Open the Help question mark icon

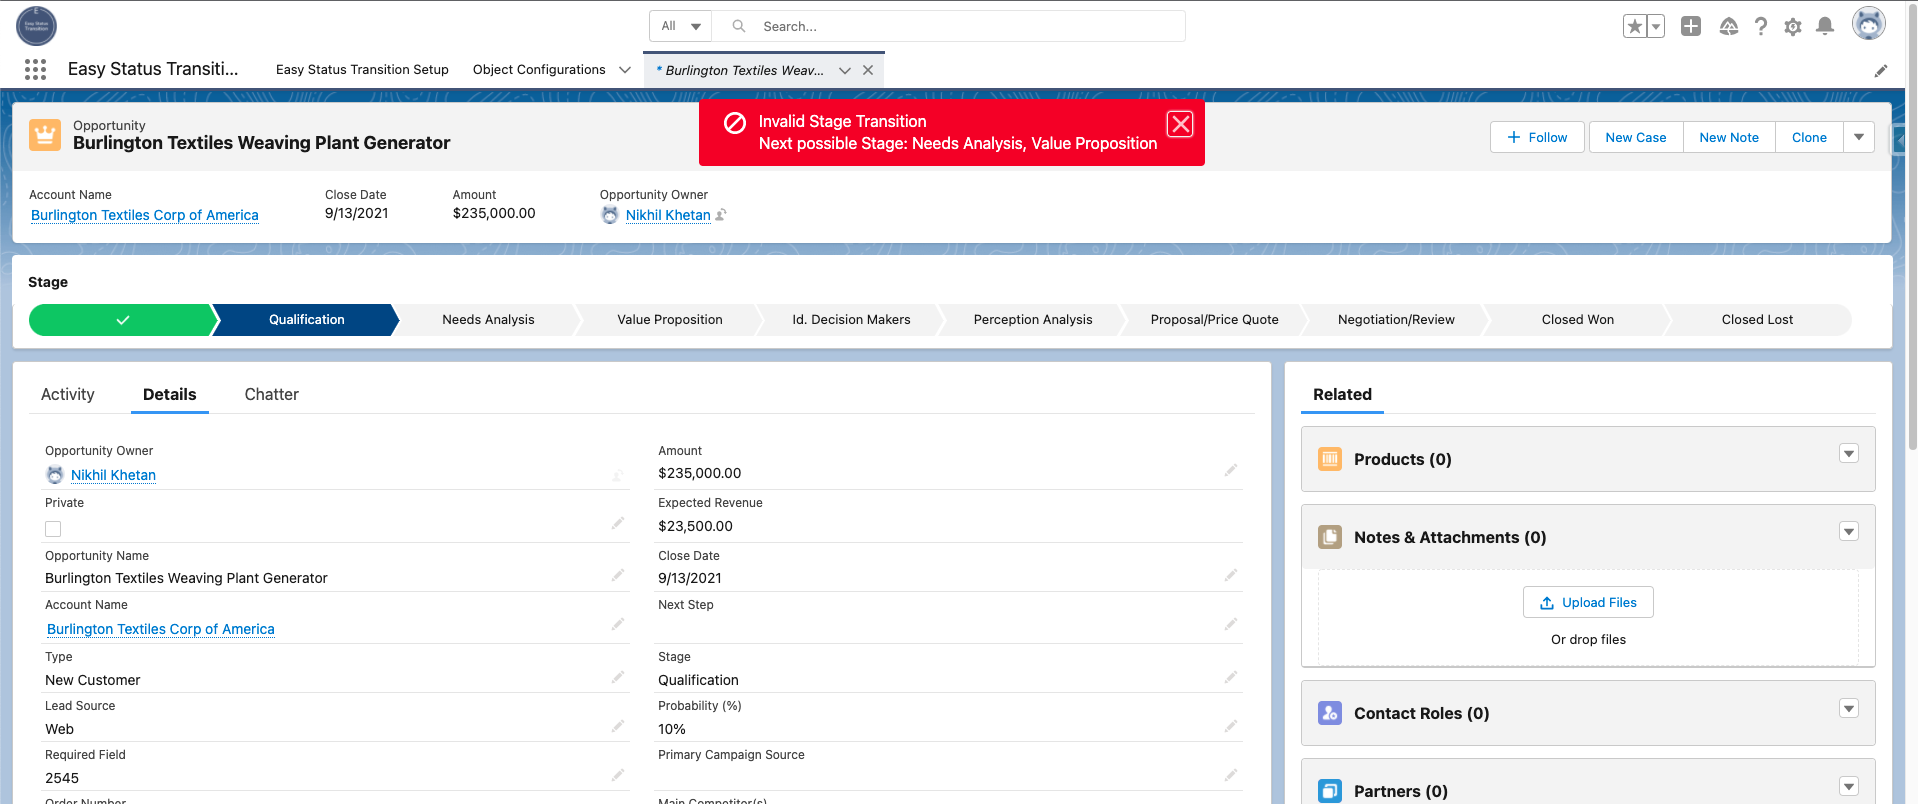pos(1761,27)
